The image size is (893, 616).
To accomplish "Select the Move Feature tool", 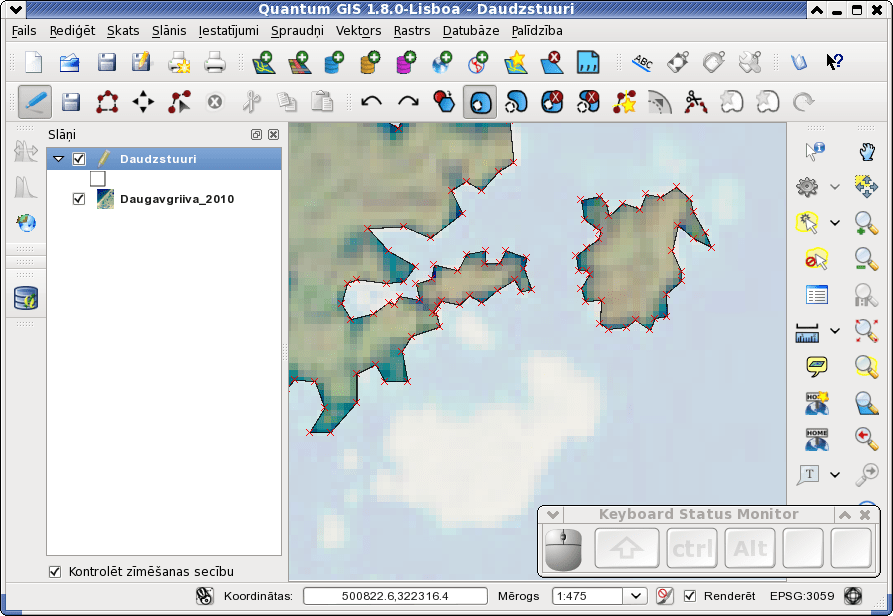I will click(x=143, y=102).
